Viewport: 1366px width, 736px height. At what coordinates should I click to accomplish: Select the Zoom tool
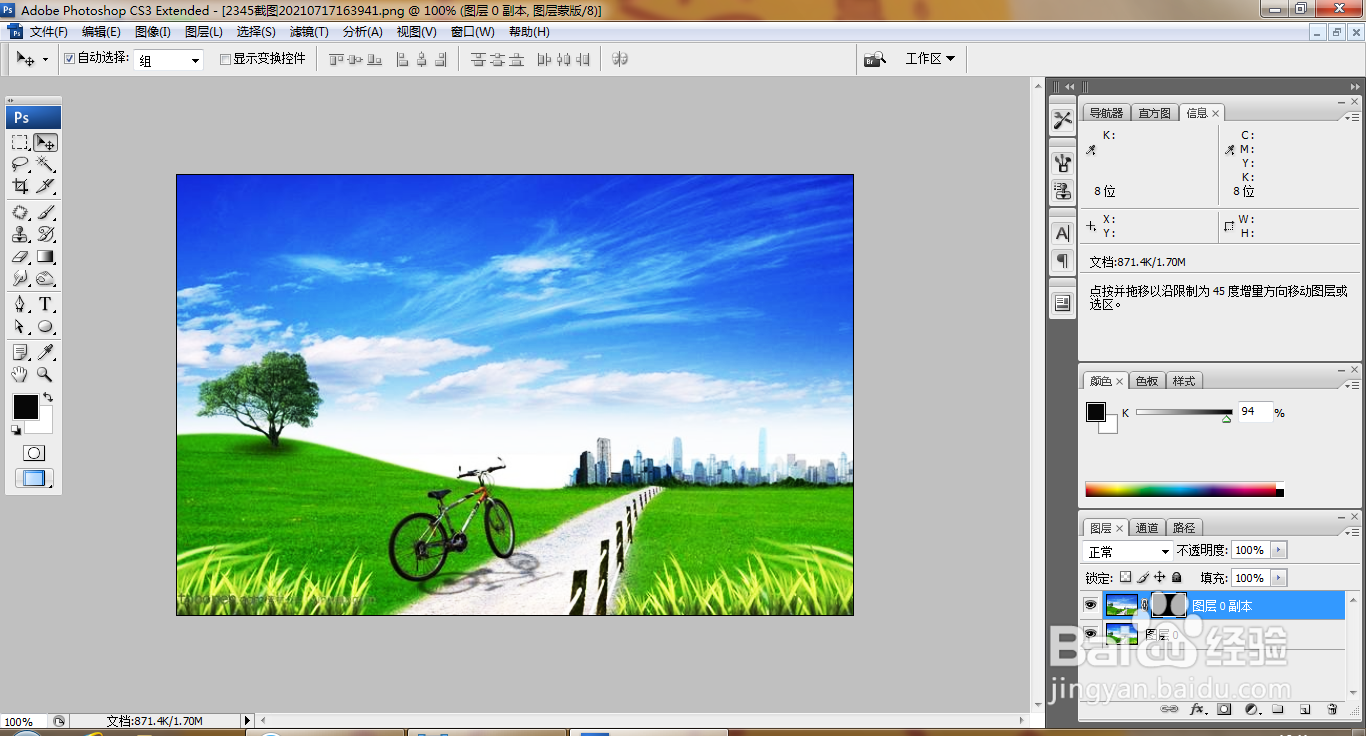pyautogui.click(x=46, y=375)
